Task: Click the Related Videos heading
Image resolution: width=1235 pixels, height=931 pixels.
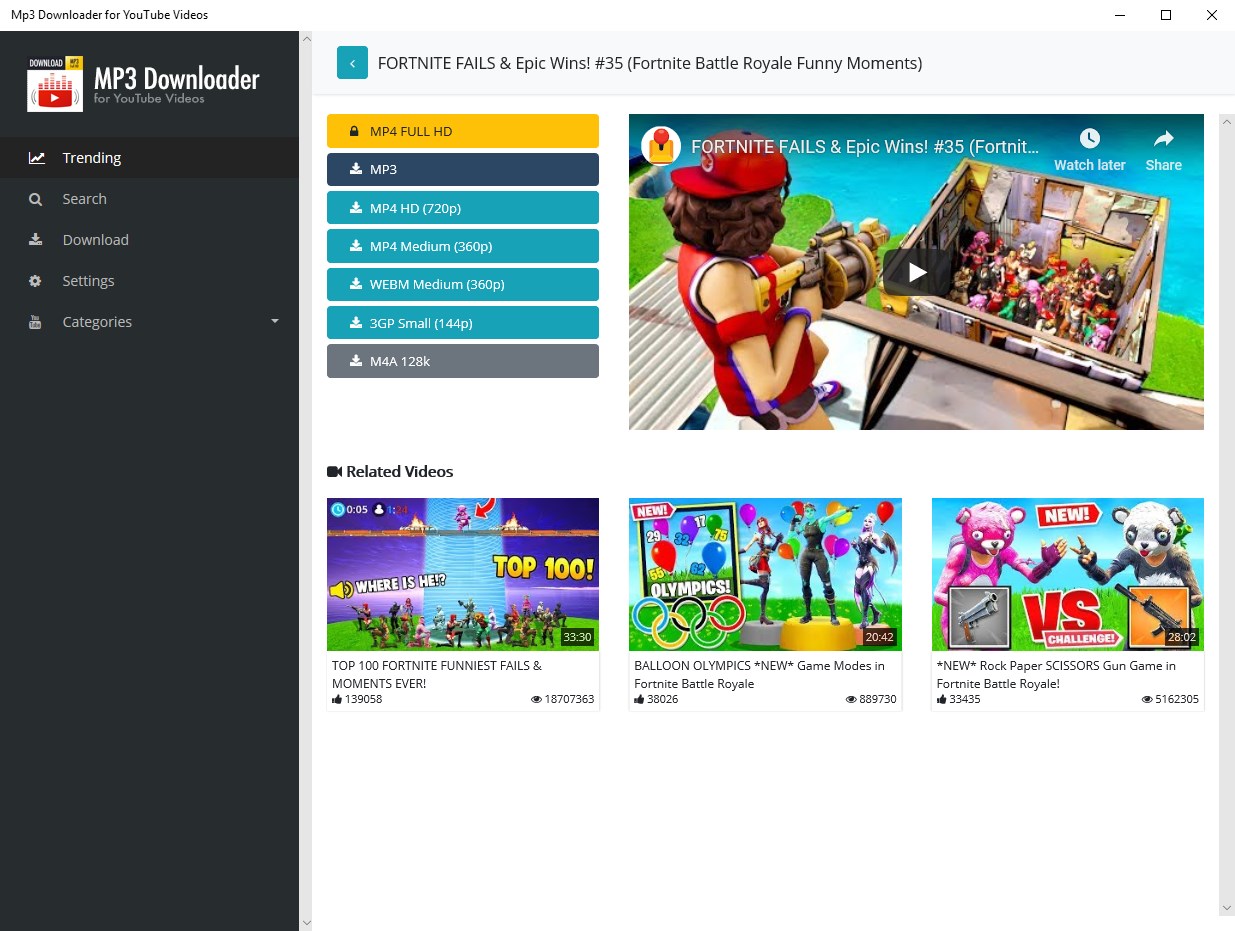Action: (390, 471)
